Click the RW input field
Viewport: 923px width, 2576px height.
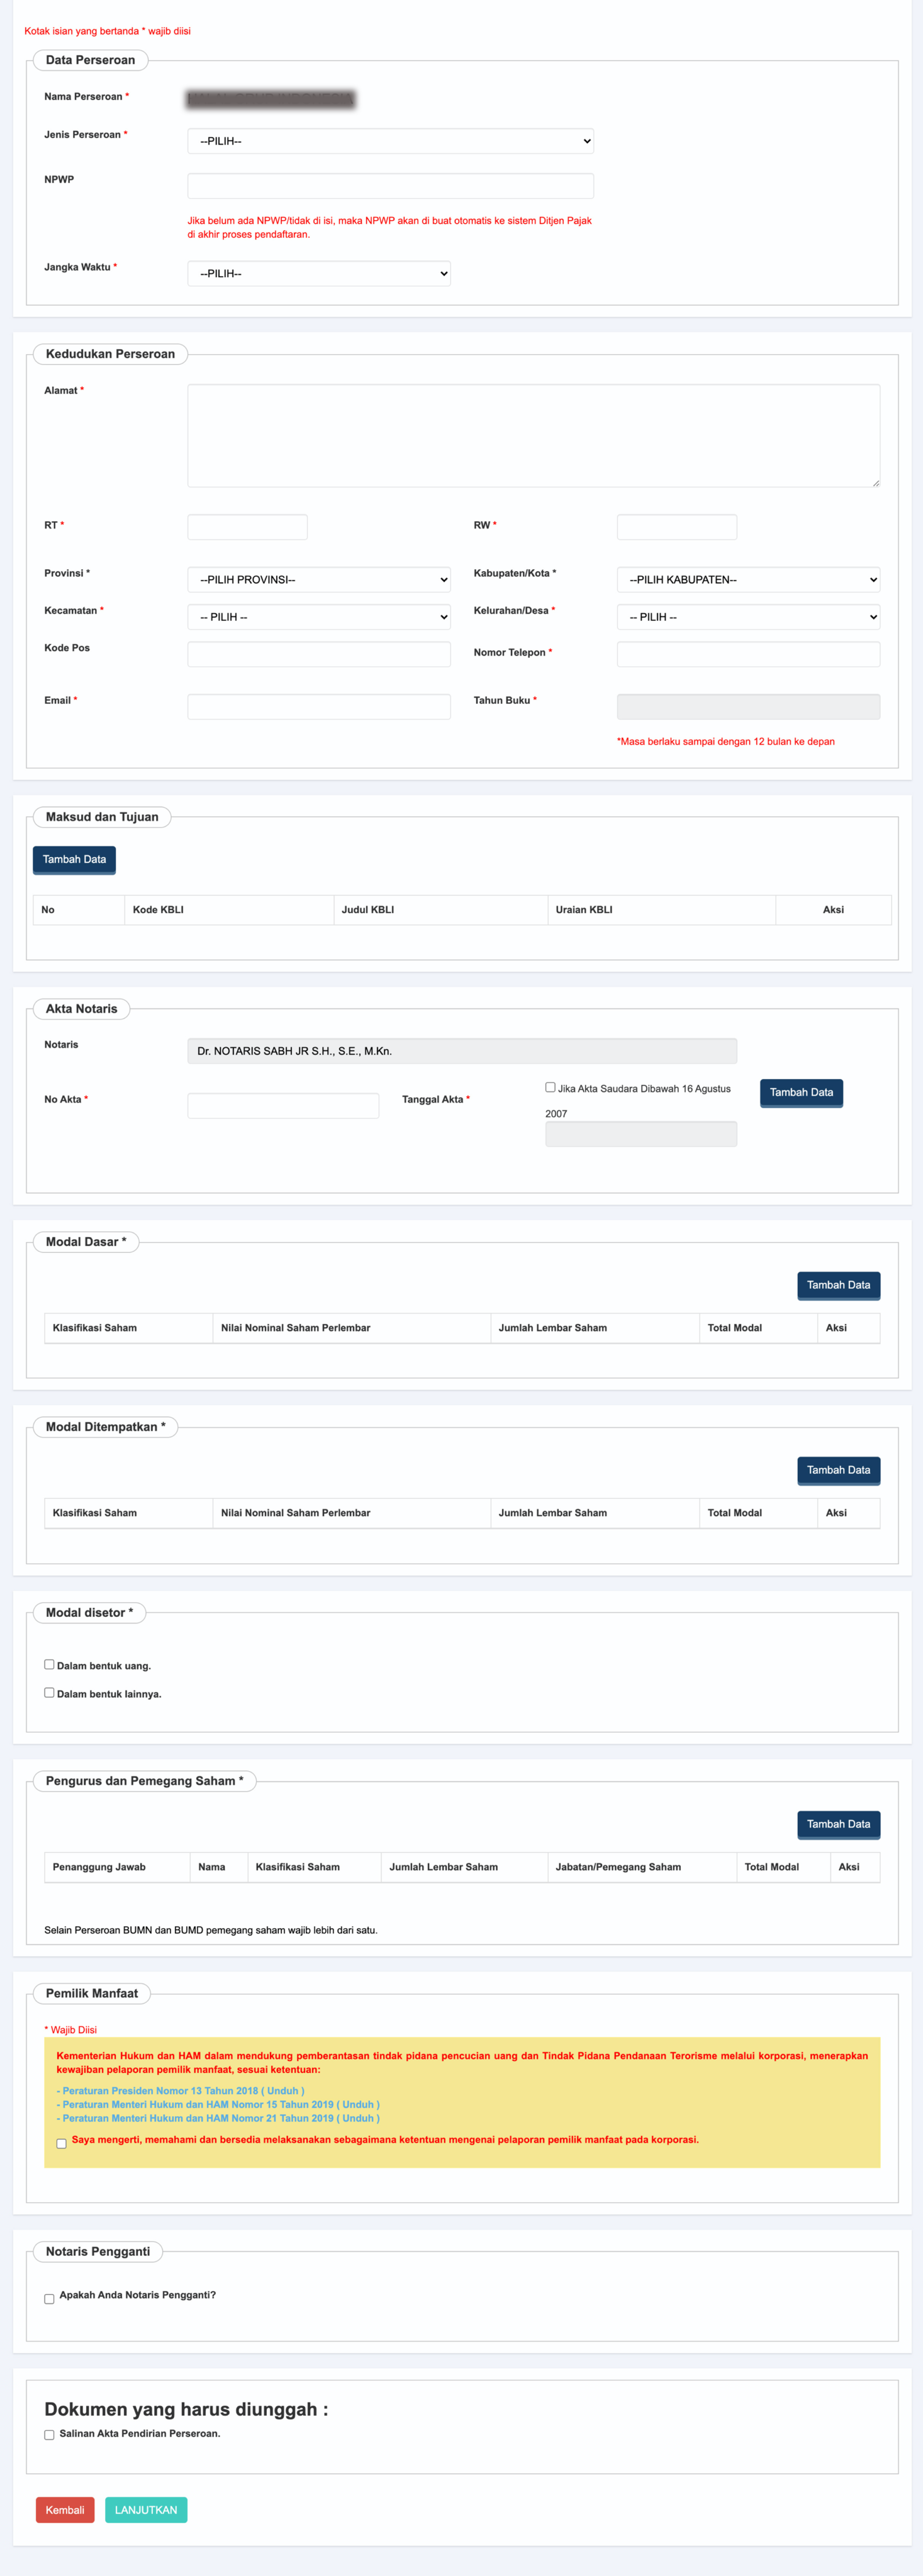click(677, 527)
